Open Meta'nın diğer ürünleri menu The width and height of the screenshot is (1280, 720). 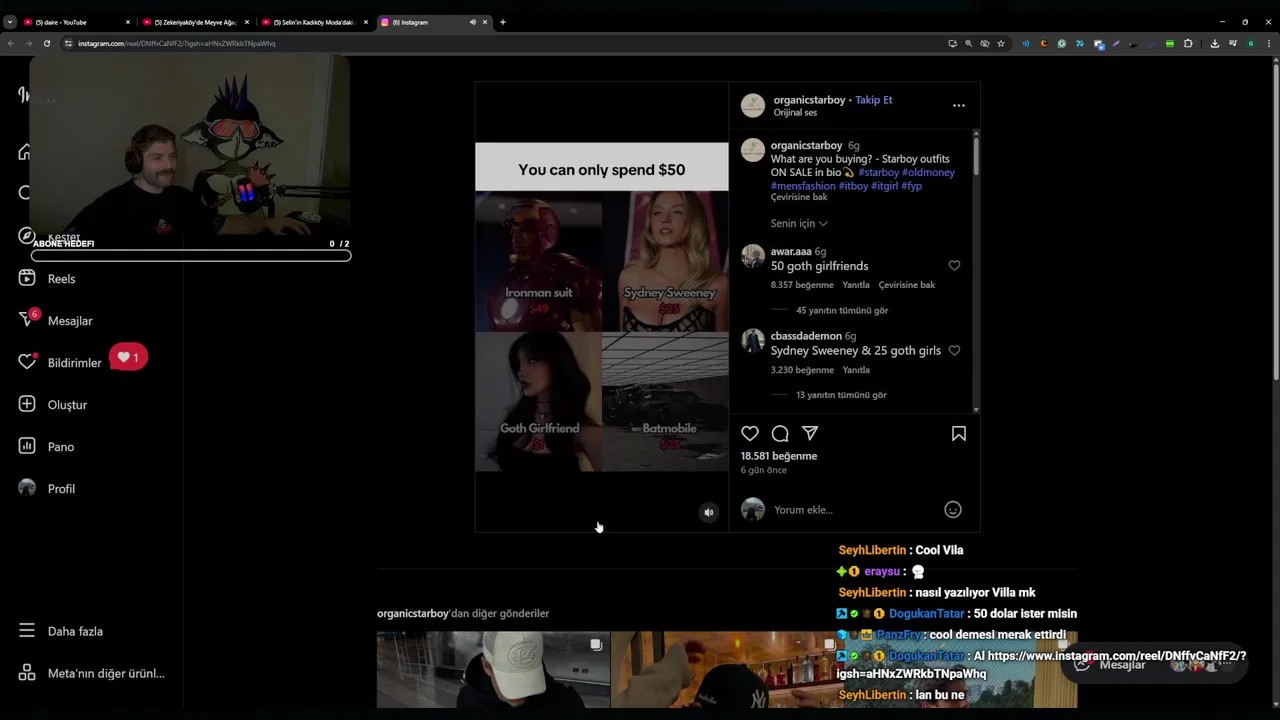(x=92, y=673)
